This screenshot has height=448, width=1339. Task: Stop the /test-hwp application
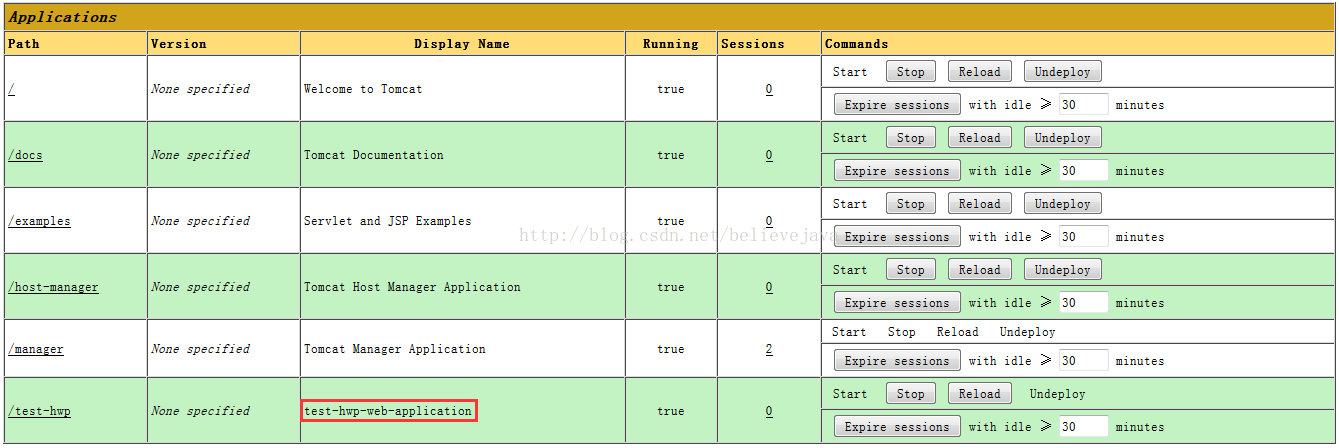point(911,394)
